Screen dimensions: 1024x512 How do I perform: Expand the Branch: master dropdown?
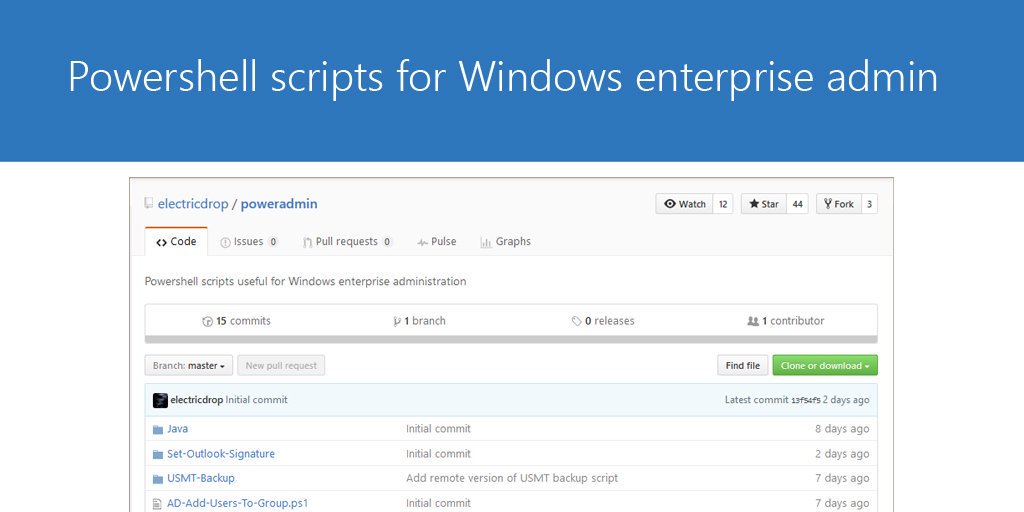pyautogui.click(x=189, y=366)
